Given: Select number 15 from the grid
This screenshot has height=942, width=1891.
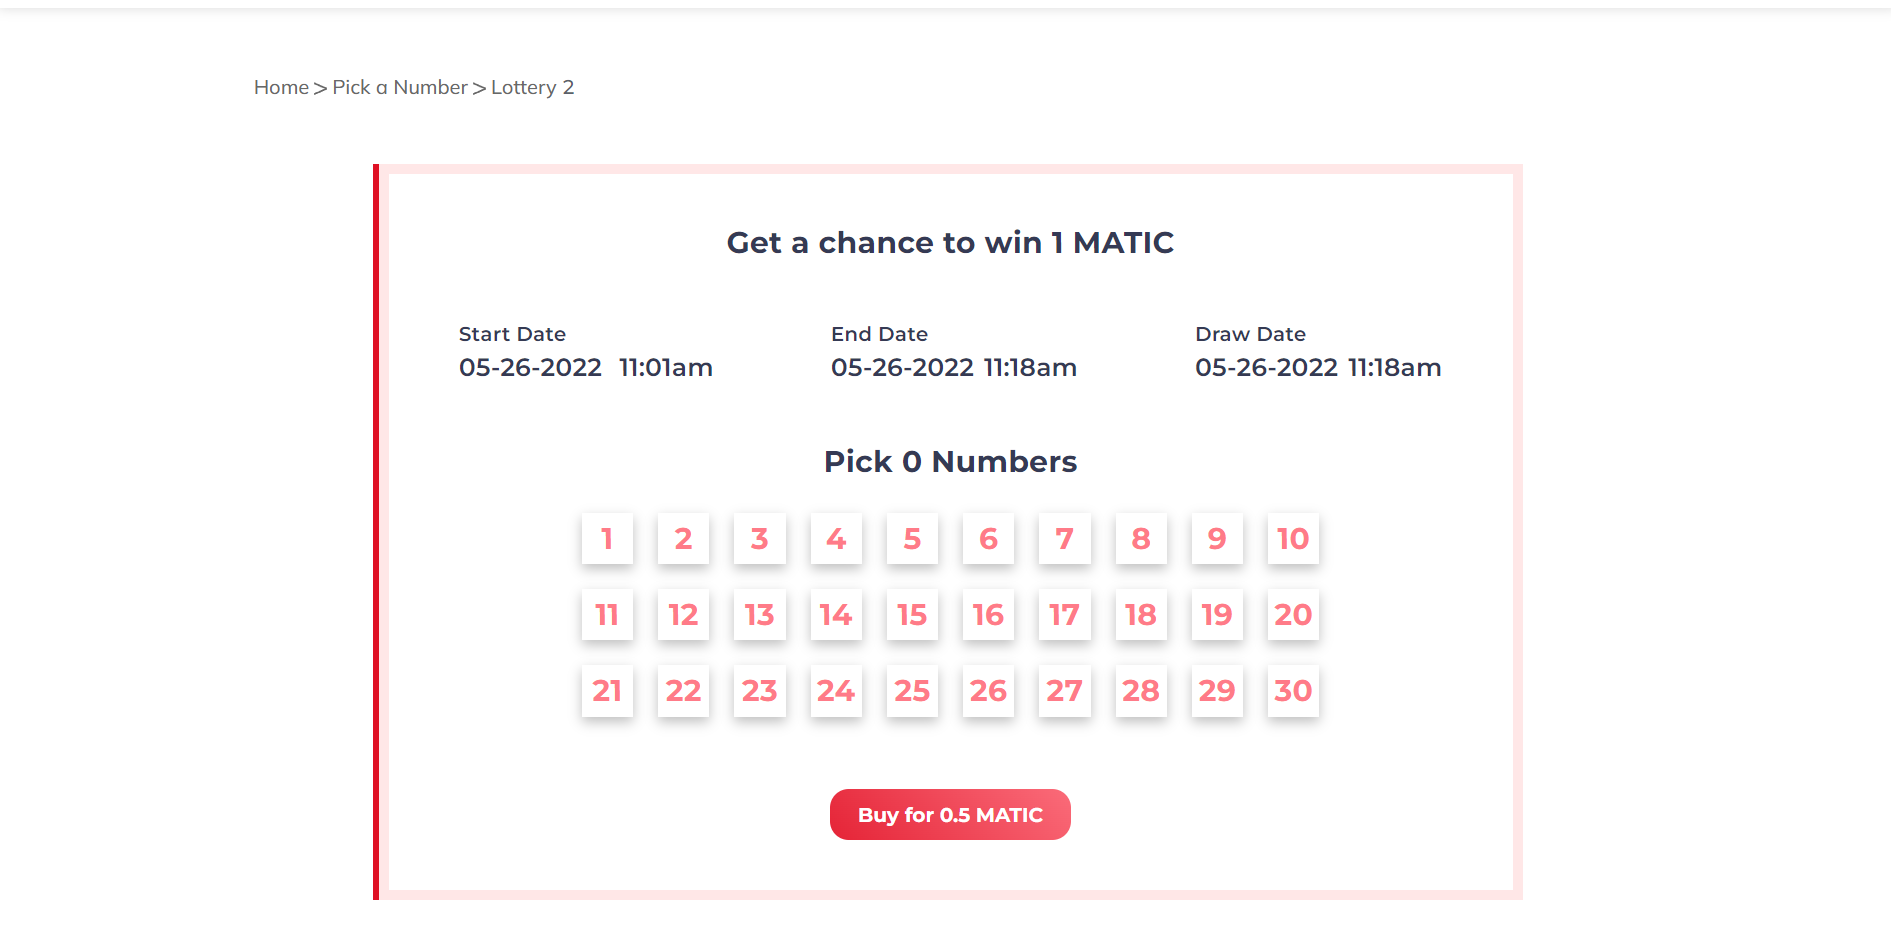Looking at the screenshot, I should (911, 615).
